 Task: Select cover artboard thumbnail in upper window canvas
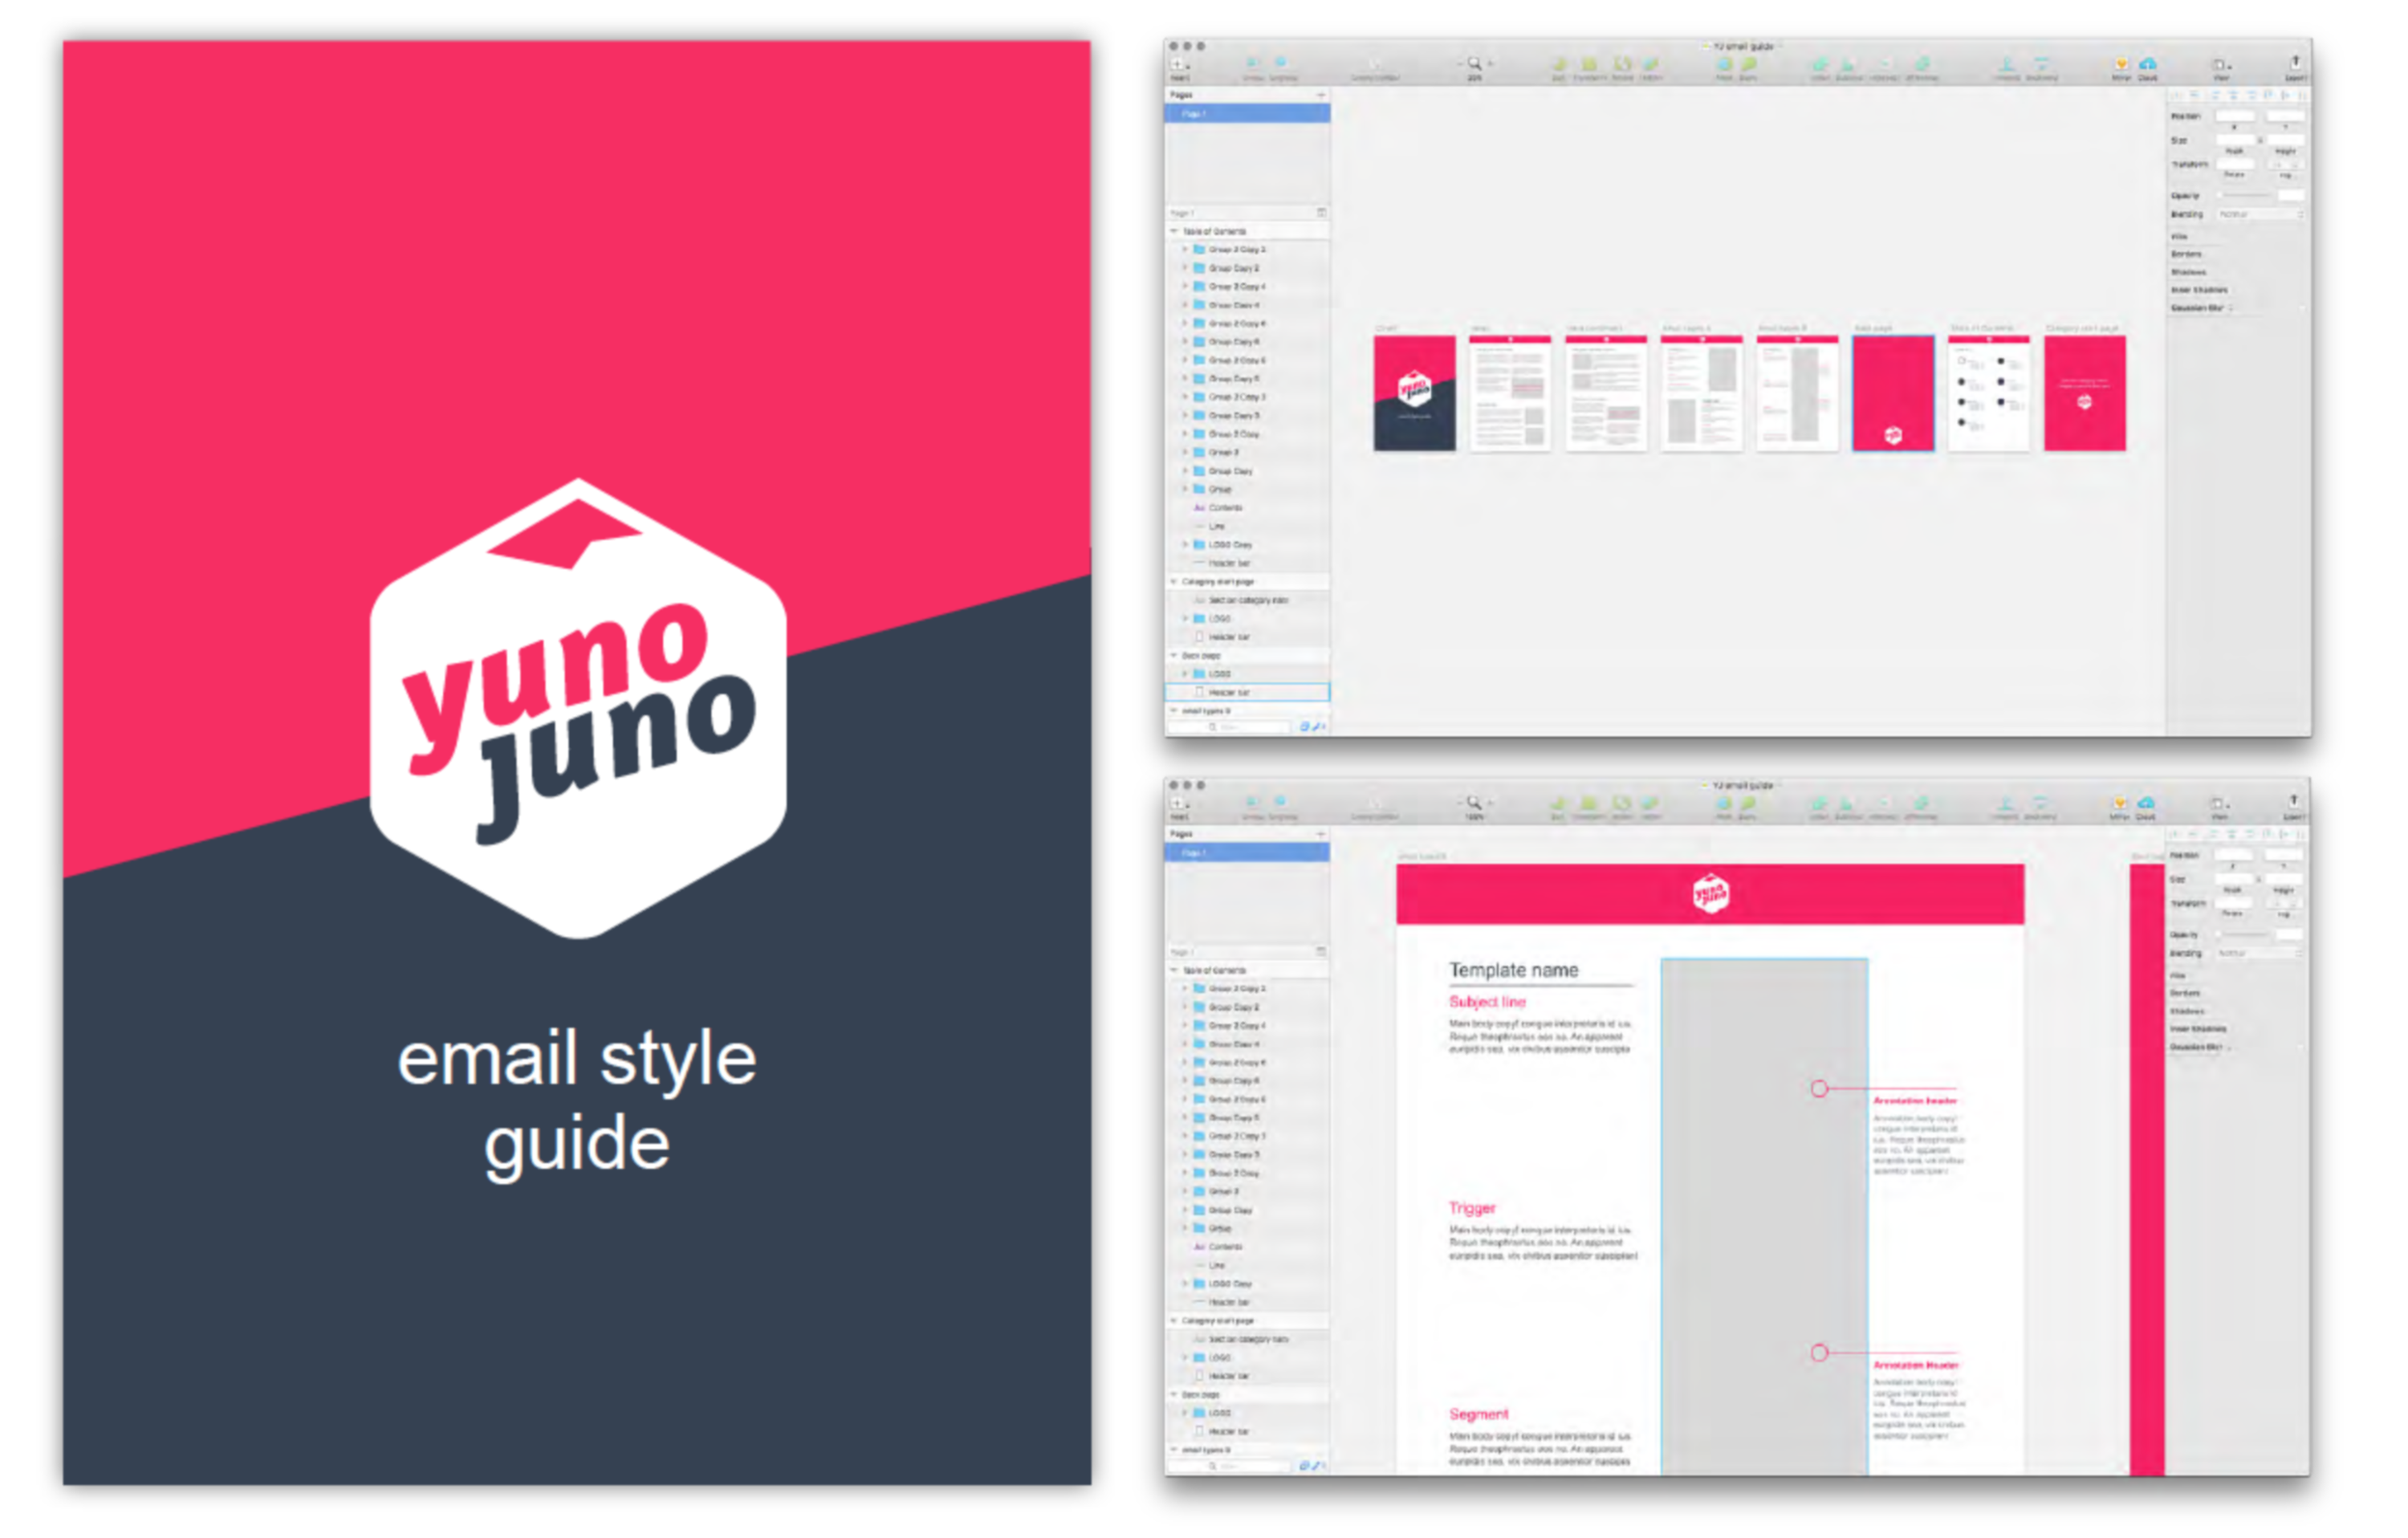1414,393
